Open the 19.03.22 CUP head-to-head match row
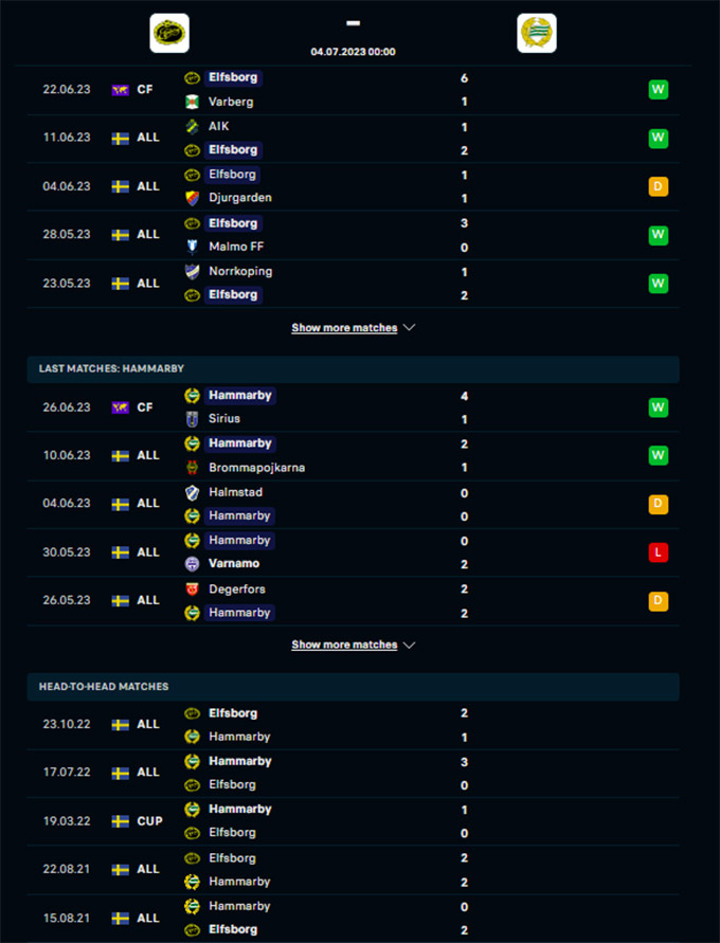Viewport: 720px width, 943px height. [x=353, y=822]
